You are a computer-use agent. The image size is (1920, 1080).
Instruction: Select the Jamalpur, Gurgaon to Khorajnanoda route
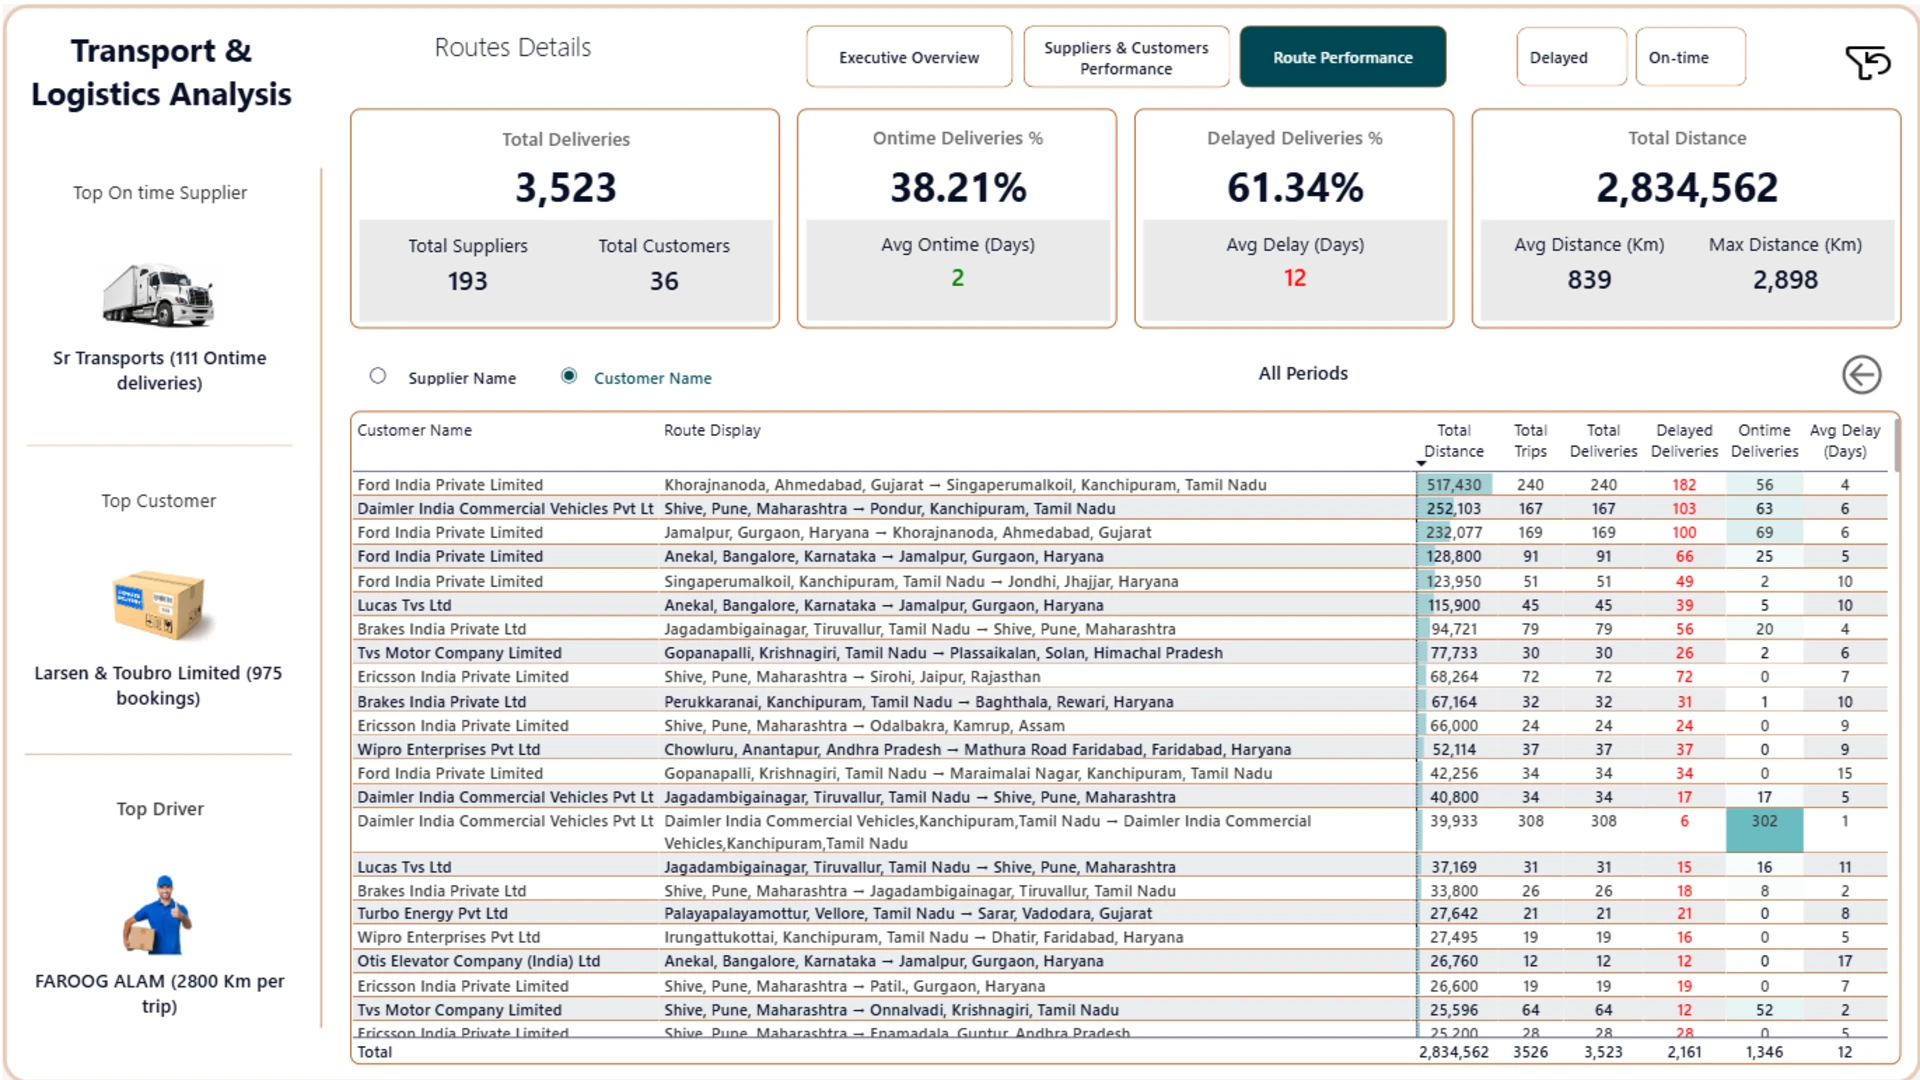pos(1120,533)
